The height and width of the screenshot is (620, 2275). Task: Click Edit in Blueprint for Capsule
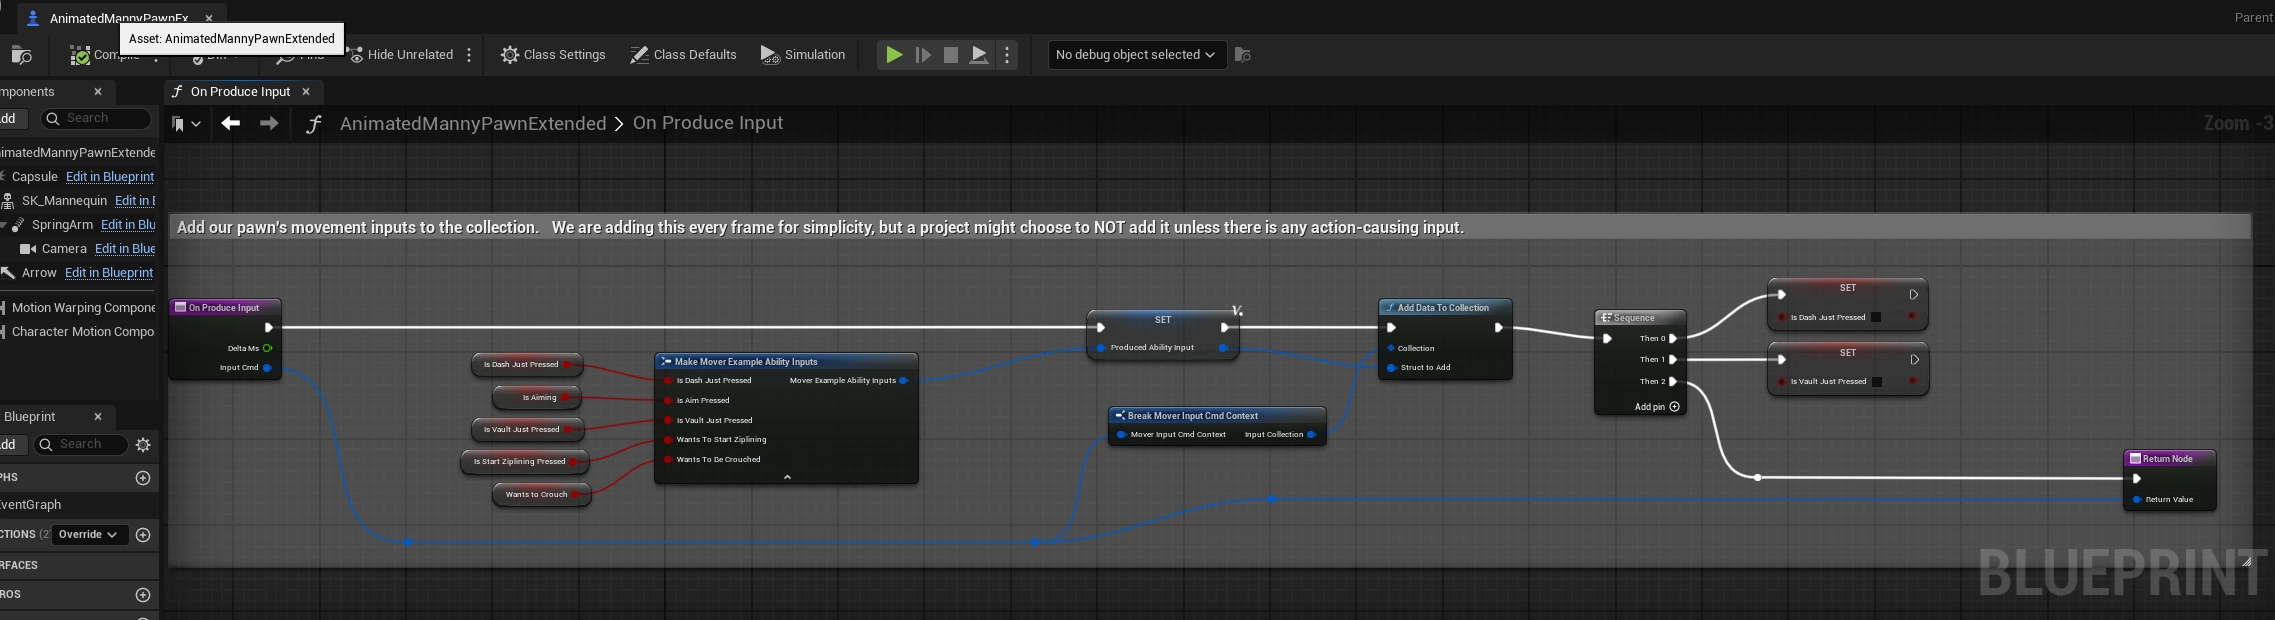(x=110, y=177)
